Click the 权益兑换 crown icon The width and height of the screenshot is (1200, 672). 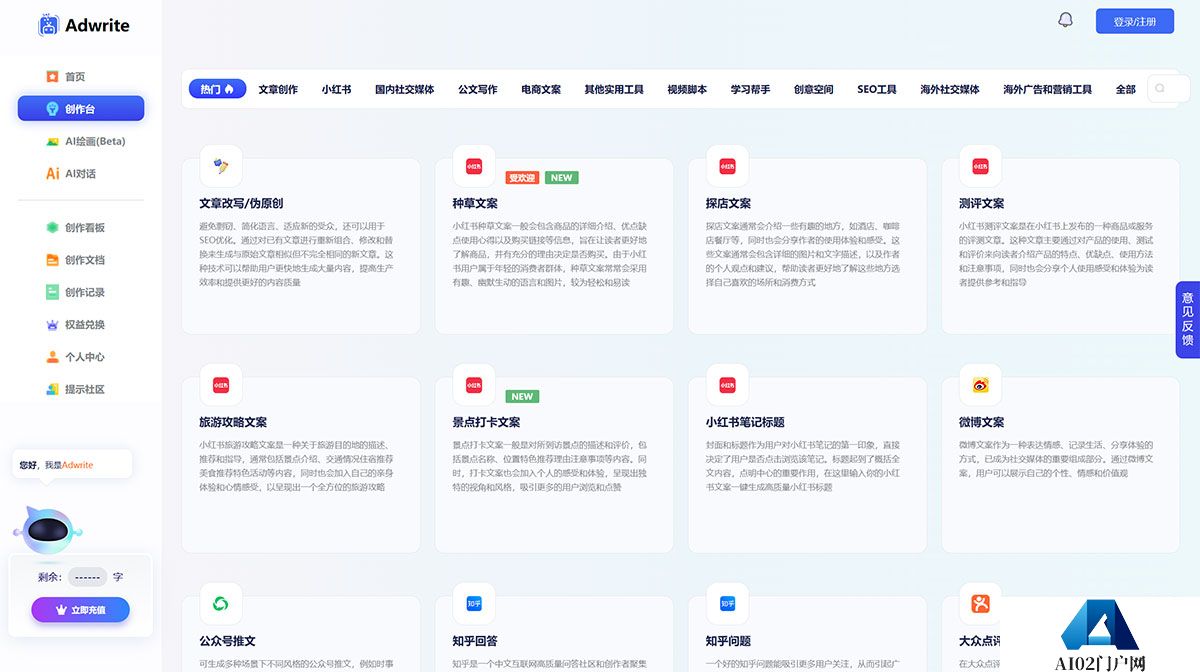click(52, 324)
